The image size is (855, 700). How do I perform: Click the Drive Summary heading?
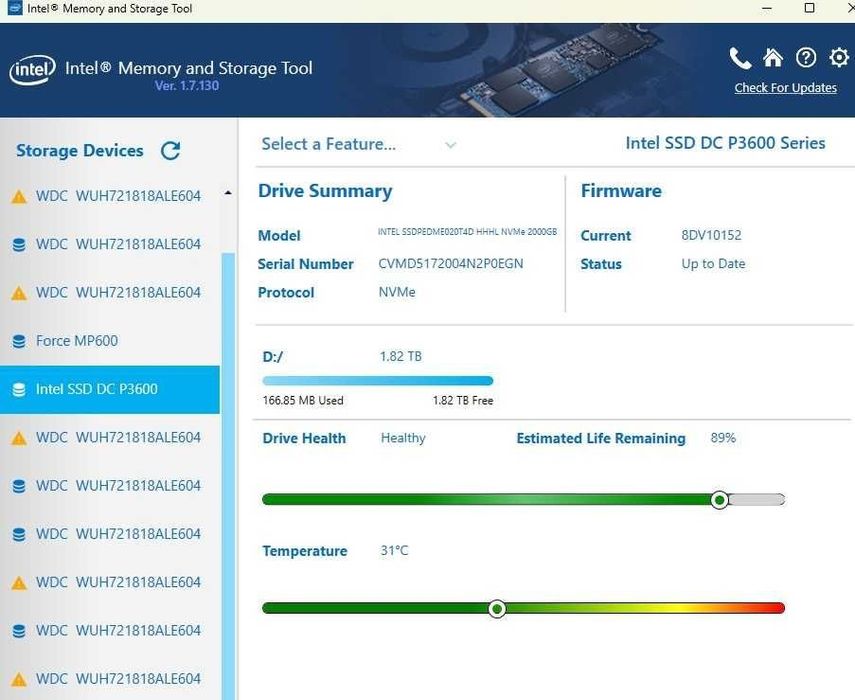(325, 191)
